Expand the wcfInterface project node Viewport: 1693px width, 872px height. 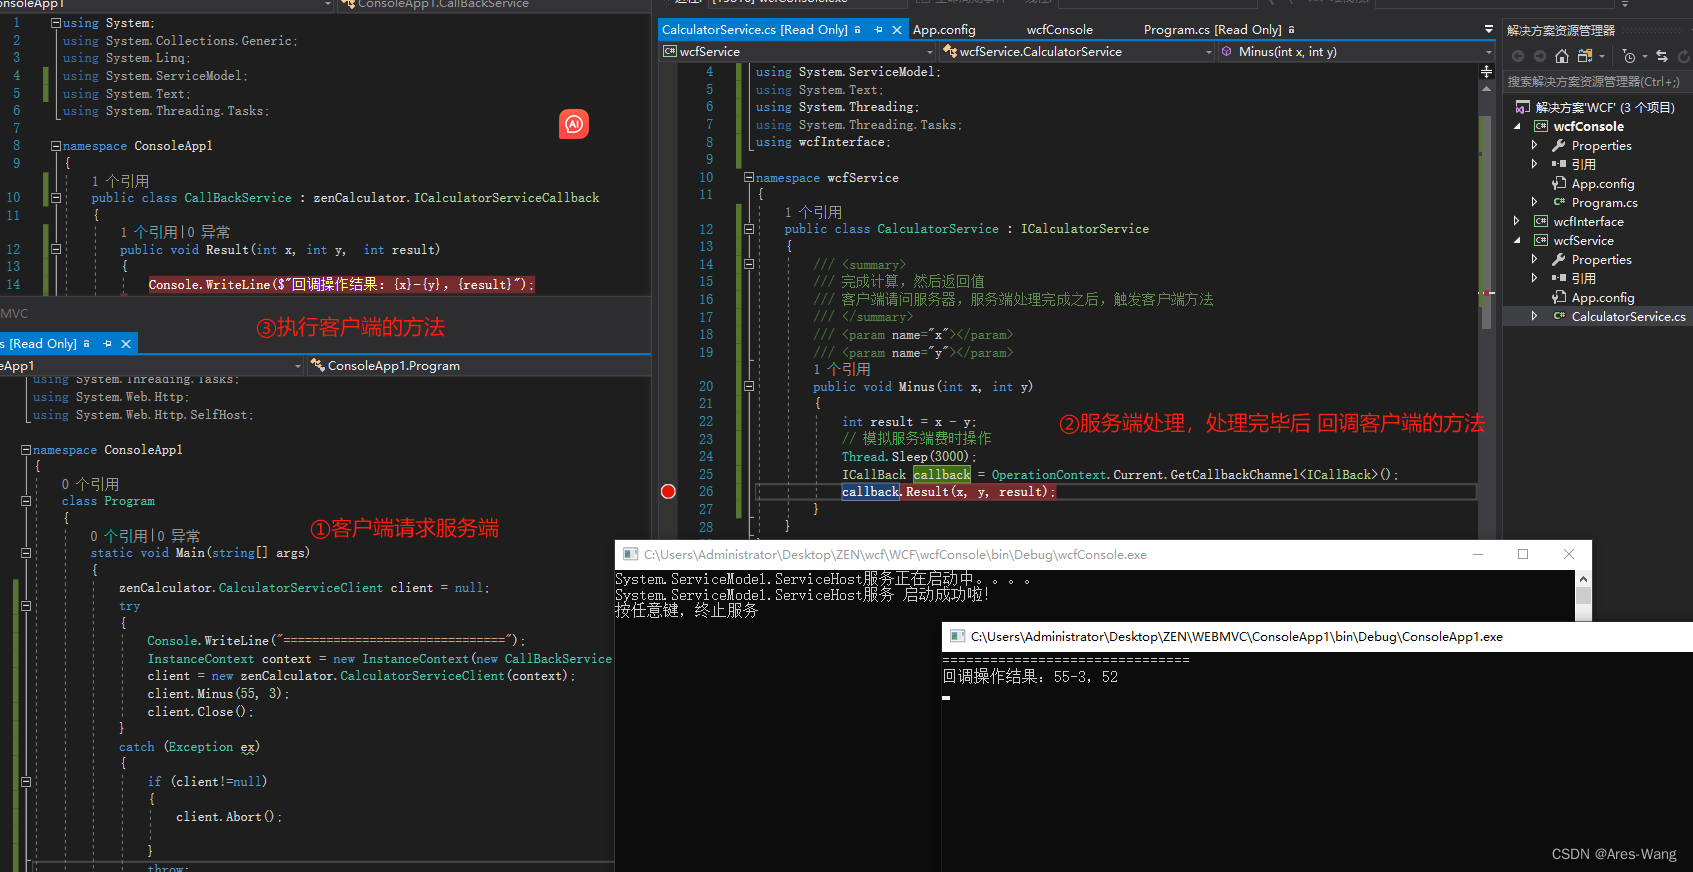1517,221
